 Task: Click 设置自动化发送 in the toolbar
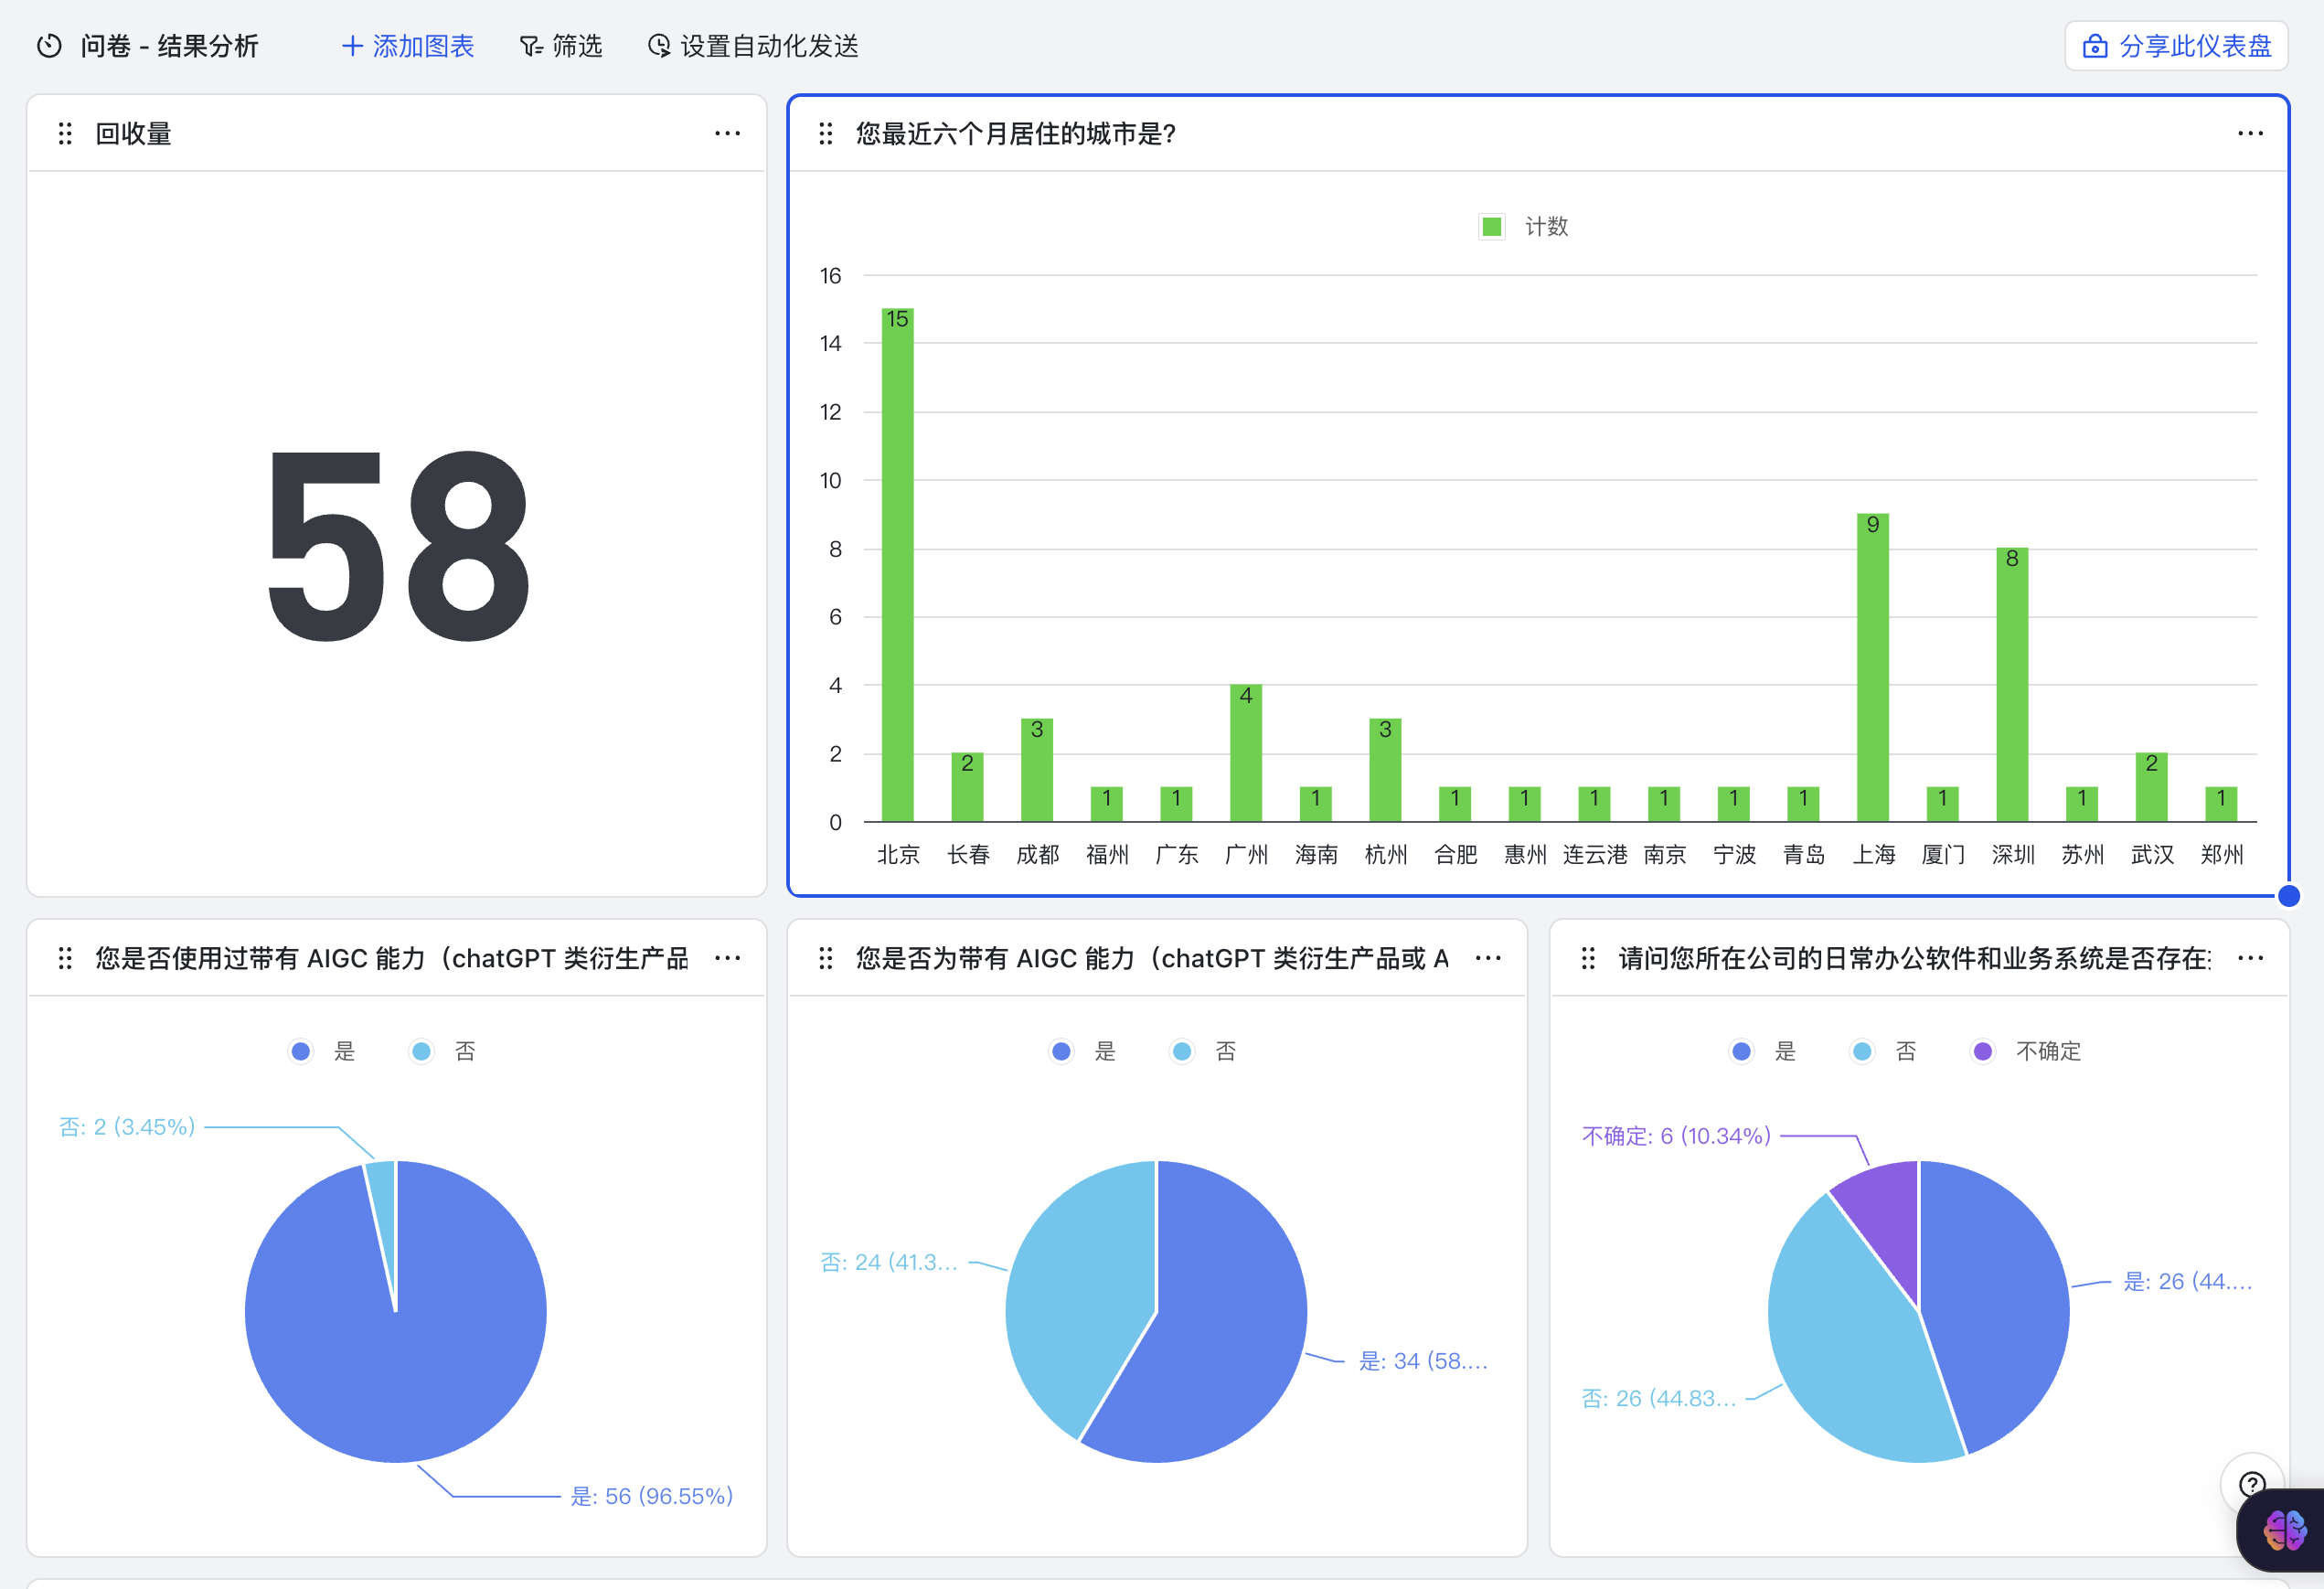(768, 46)
